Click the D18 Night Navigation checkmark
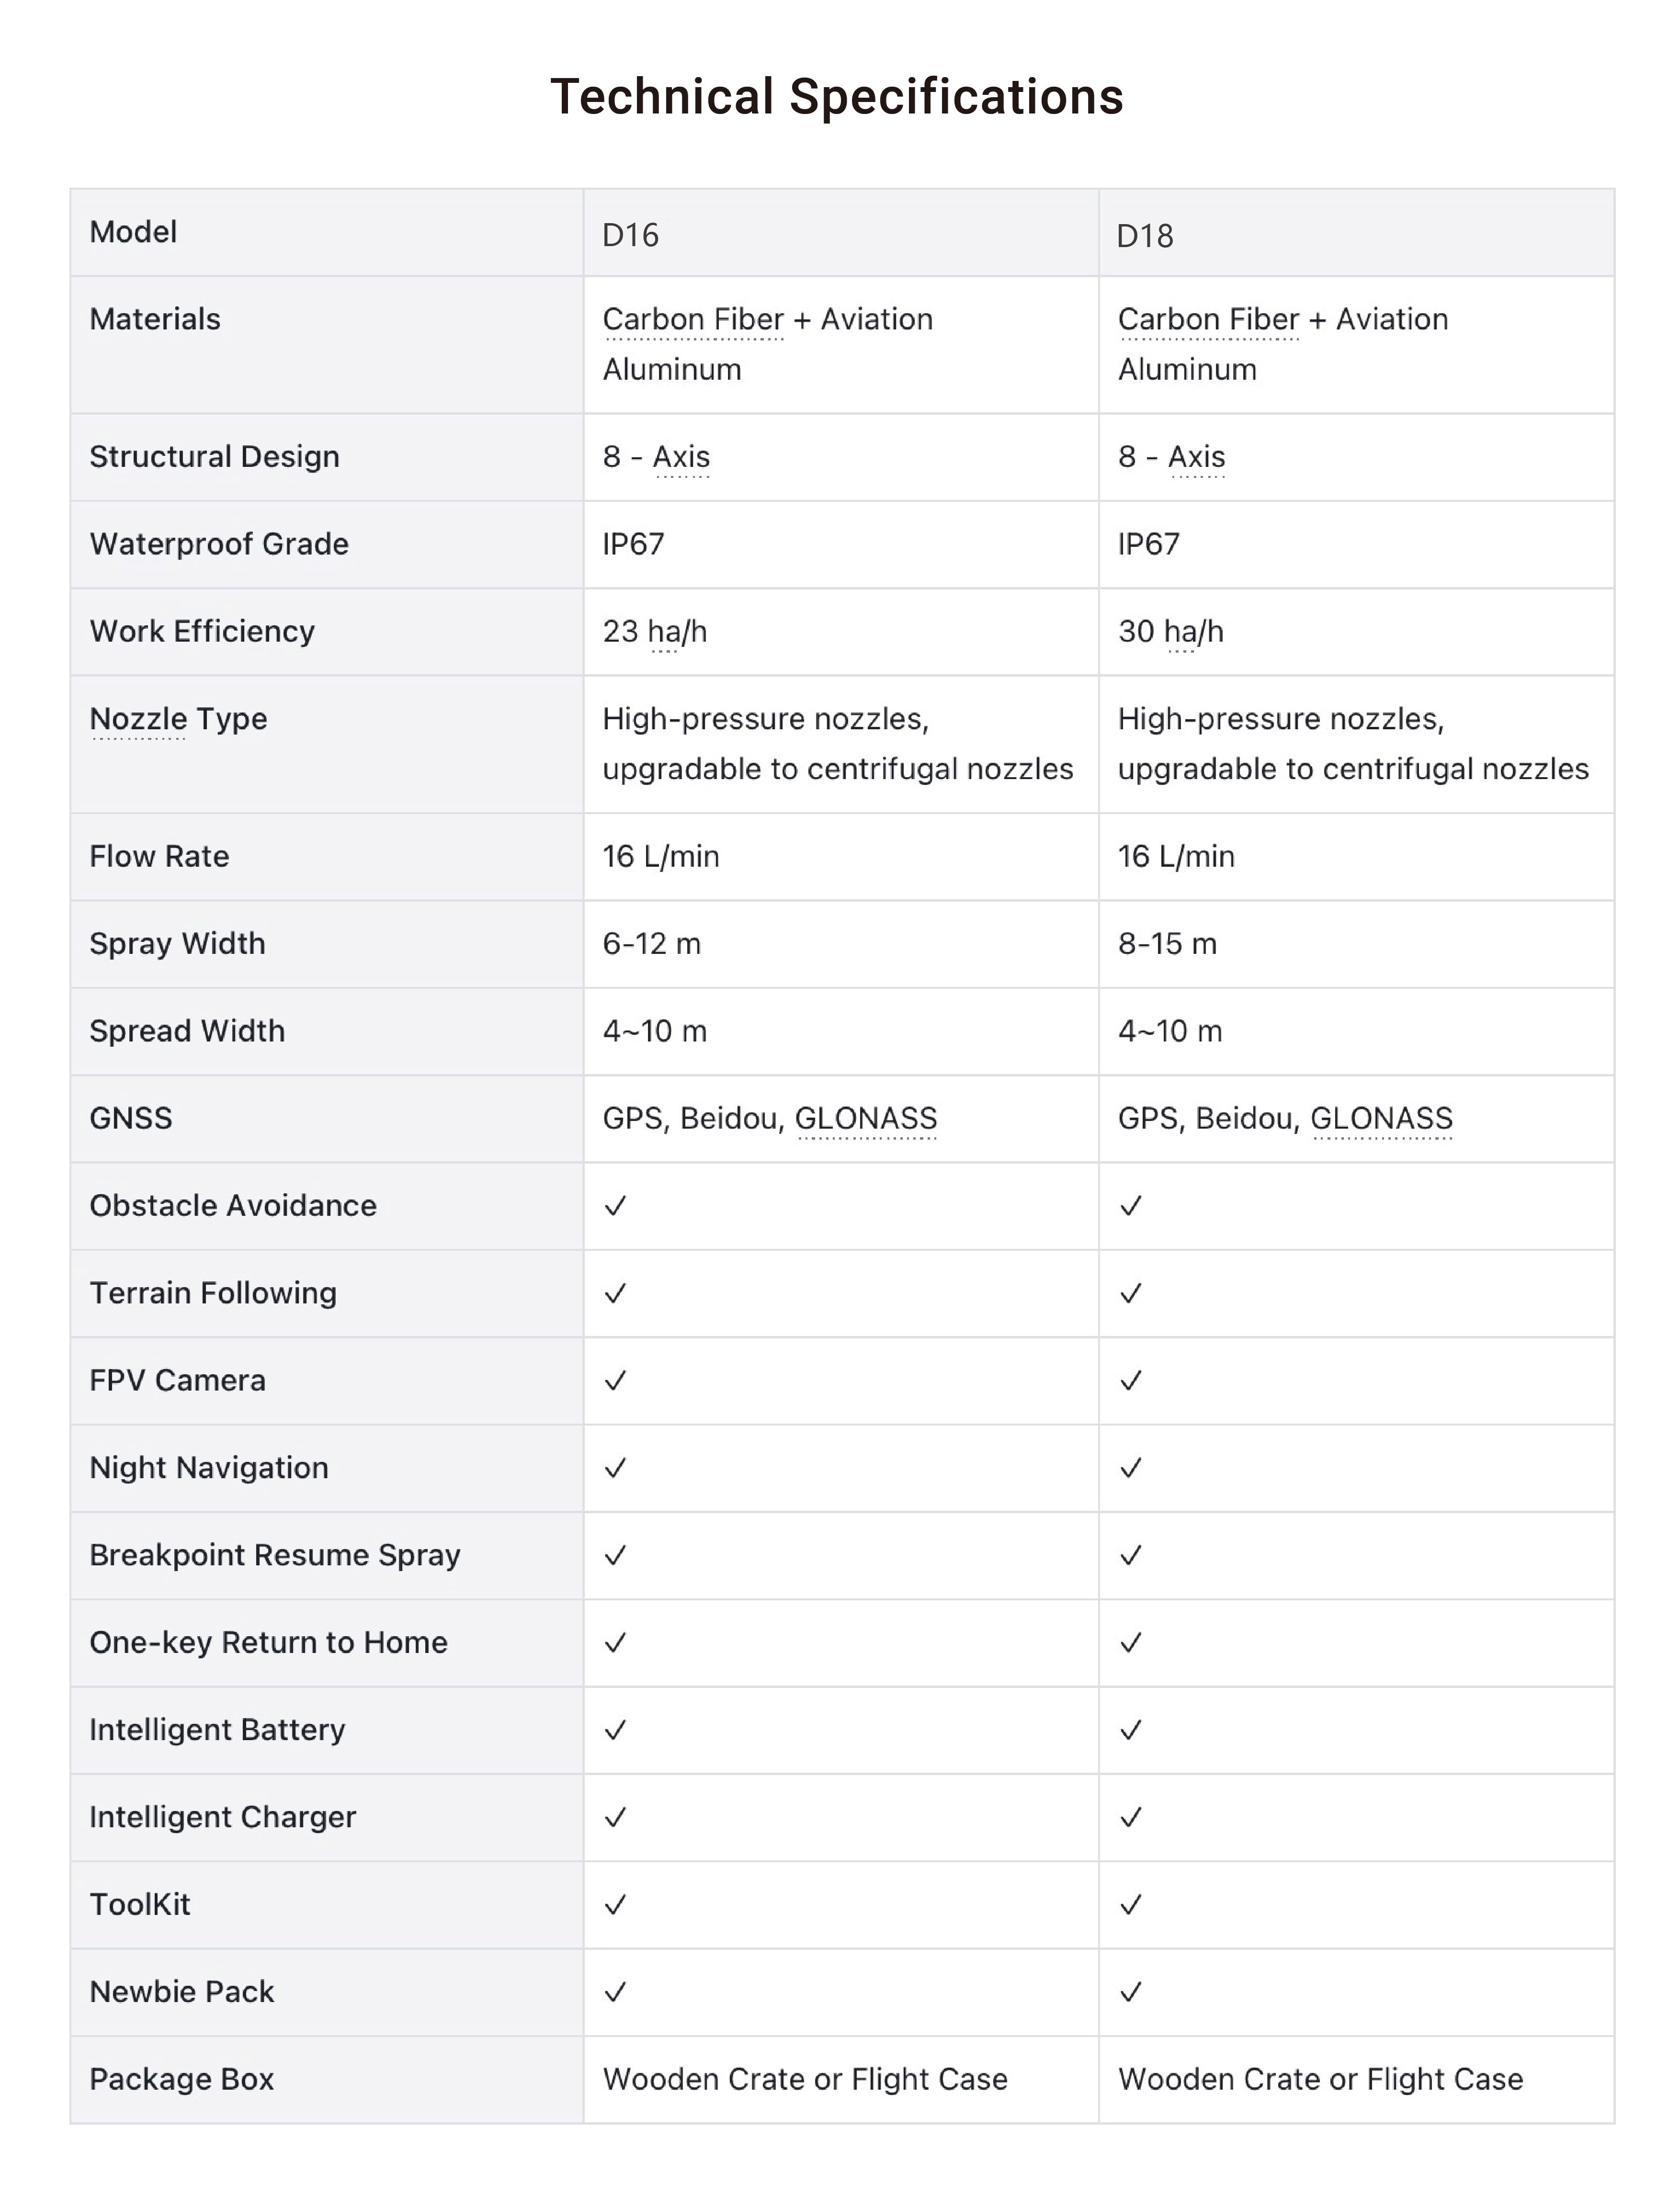 [x=1131, y=1468]
